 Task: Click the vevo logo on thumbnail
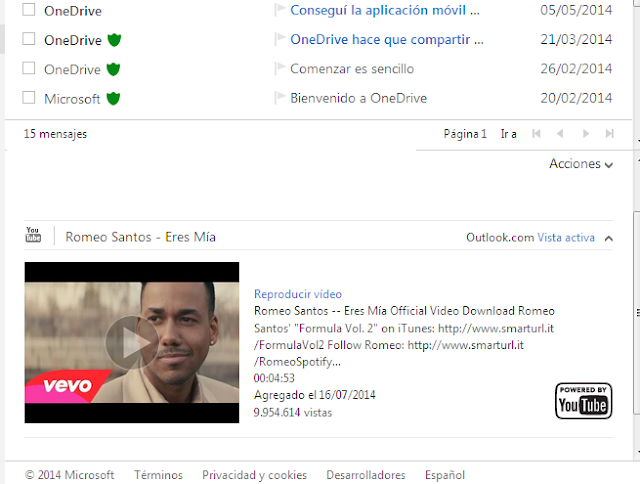67,385
